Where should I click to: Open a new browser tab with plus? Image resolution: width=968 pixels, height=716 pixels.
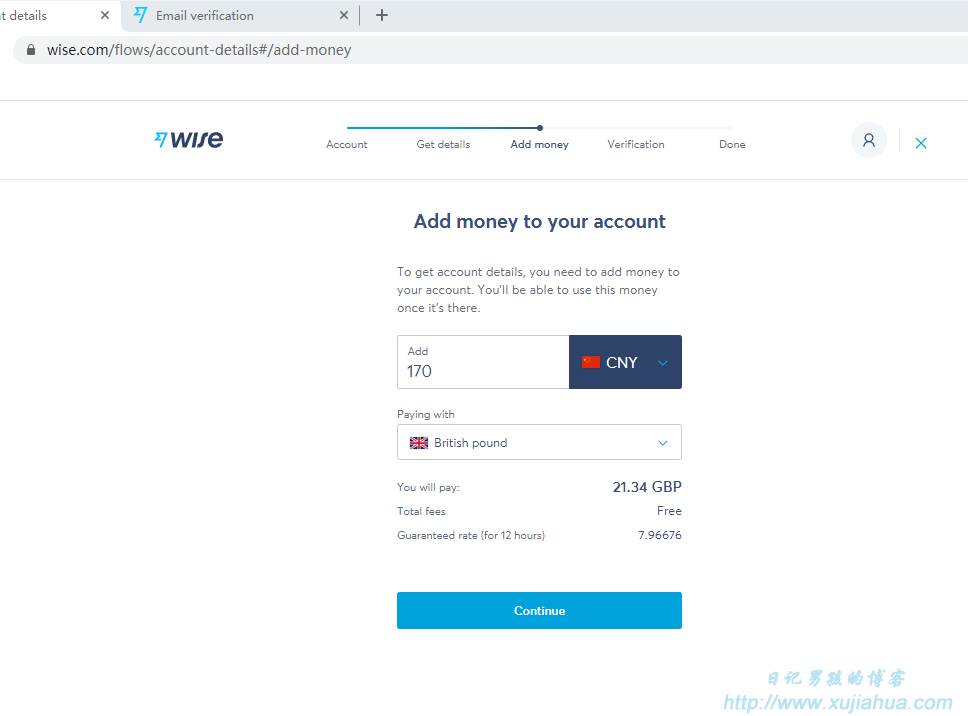(382, 15)
